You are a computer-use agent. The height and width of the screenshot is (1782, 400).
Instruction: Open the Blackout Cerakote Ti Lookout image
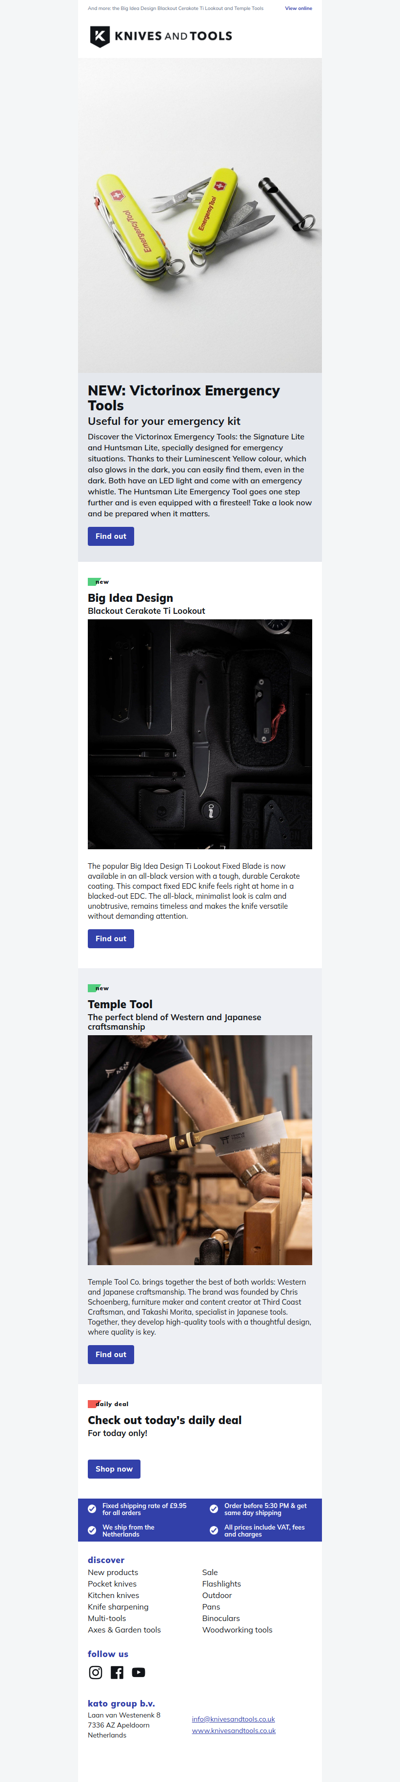(200, 734)
